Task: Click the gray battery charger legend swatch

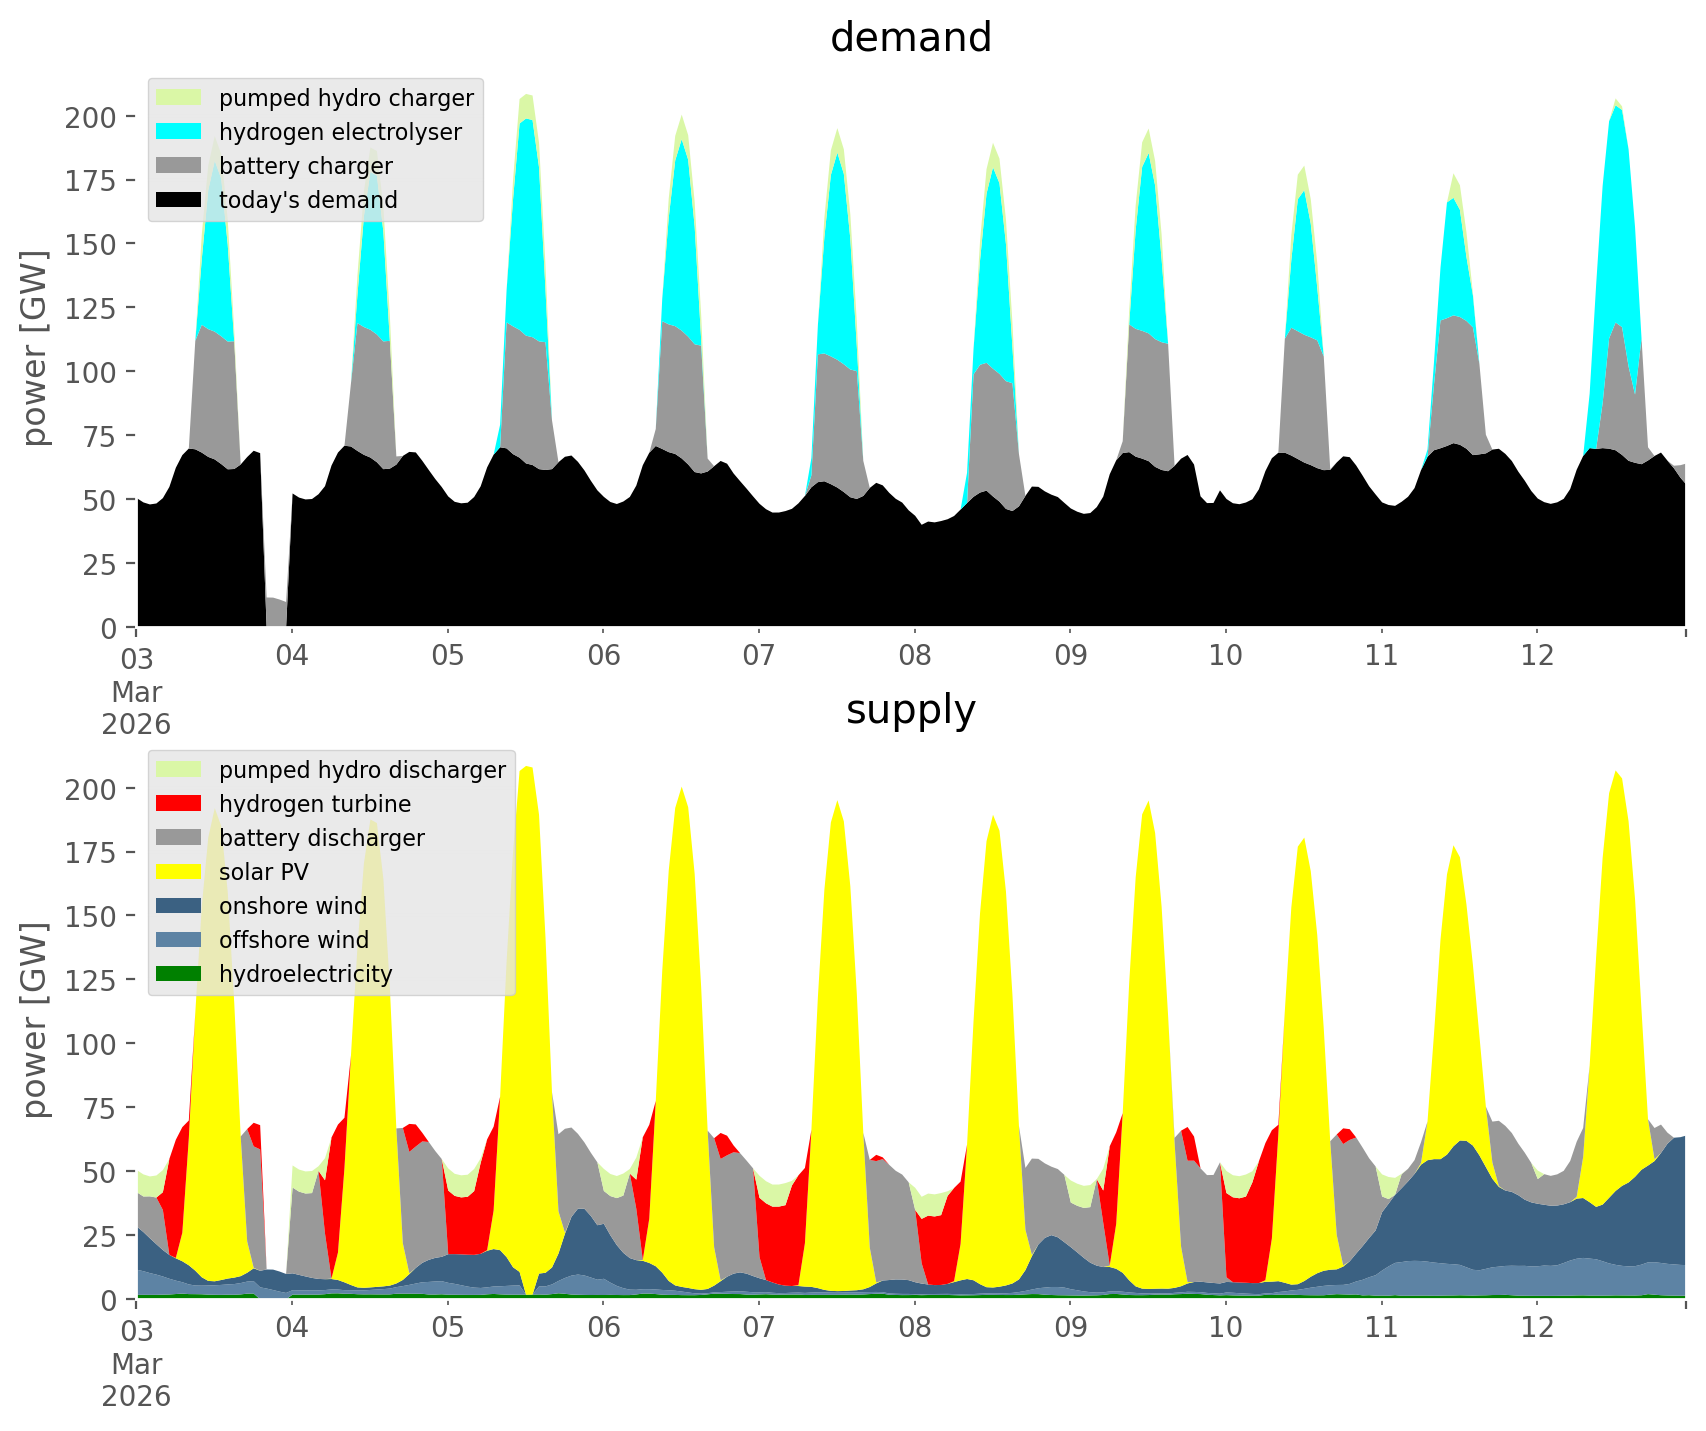Action: click(179, 166)
